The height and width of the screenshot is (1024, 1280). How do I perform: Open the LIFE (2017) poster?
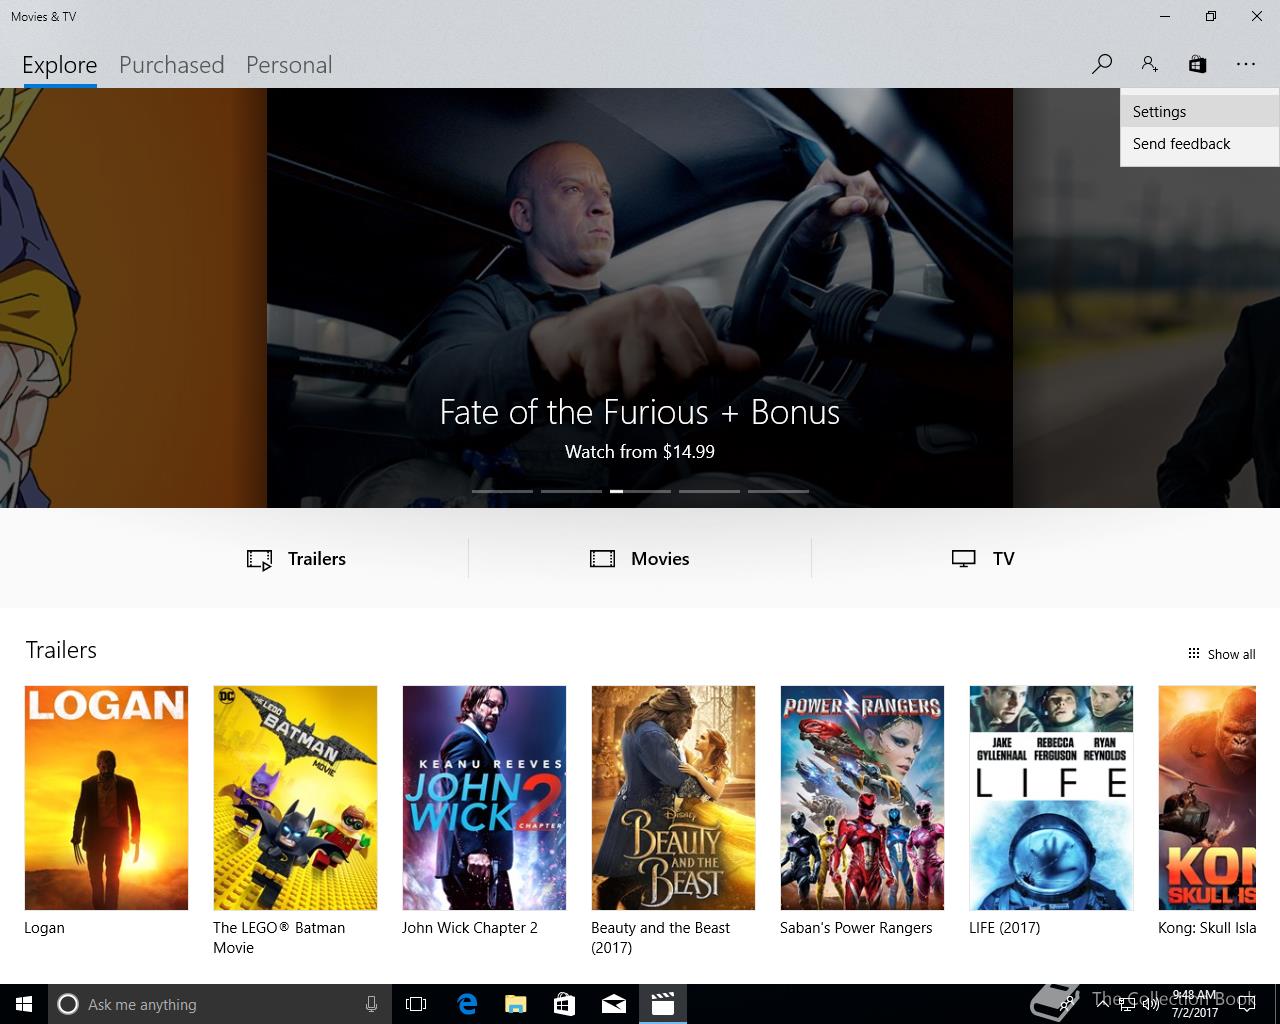tap(1051, 798)
